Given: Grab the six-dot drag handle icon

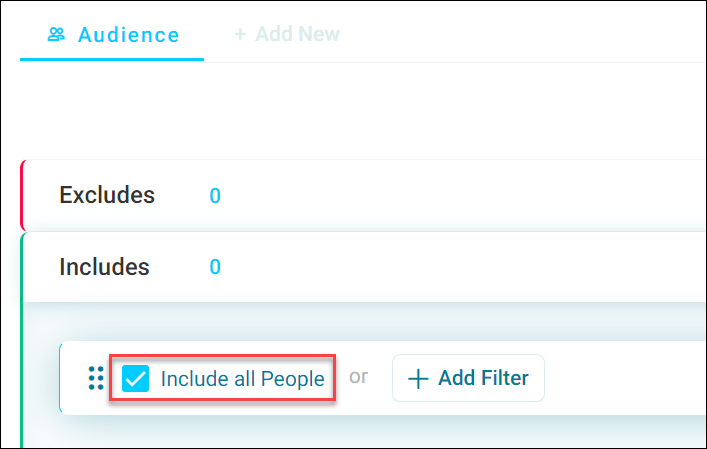Looking at the screenshot, I should (x=96, y=378).
